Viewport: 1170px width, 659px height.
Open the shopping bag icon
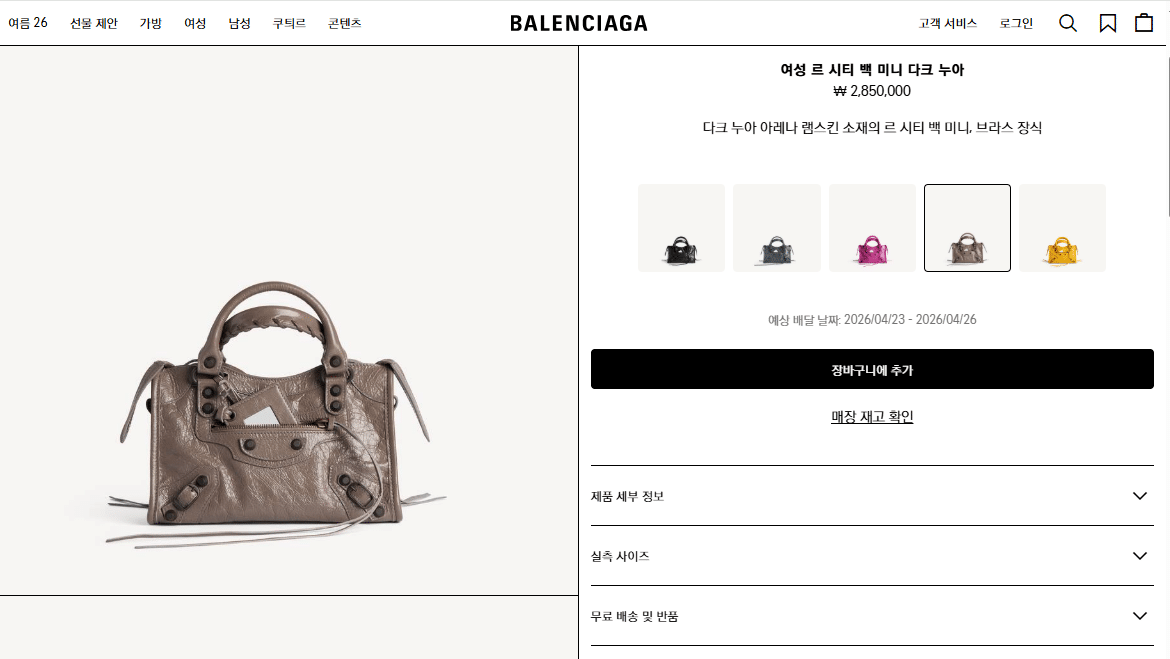click(1144, 23)
